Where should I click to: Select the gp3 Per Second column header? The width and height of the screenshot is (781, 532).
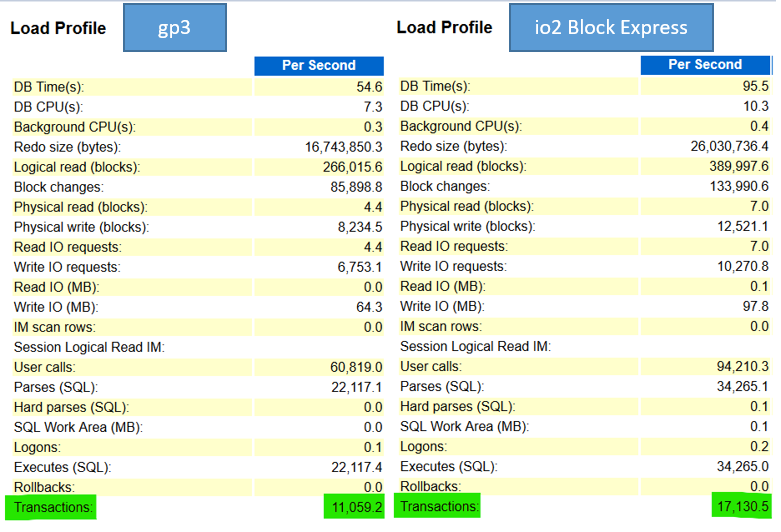(319, 66)
